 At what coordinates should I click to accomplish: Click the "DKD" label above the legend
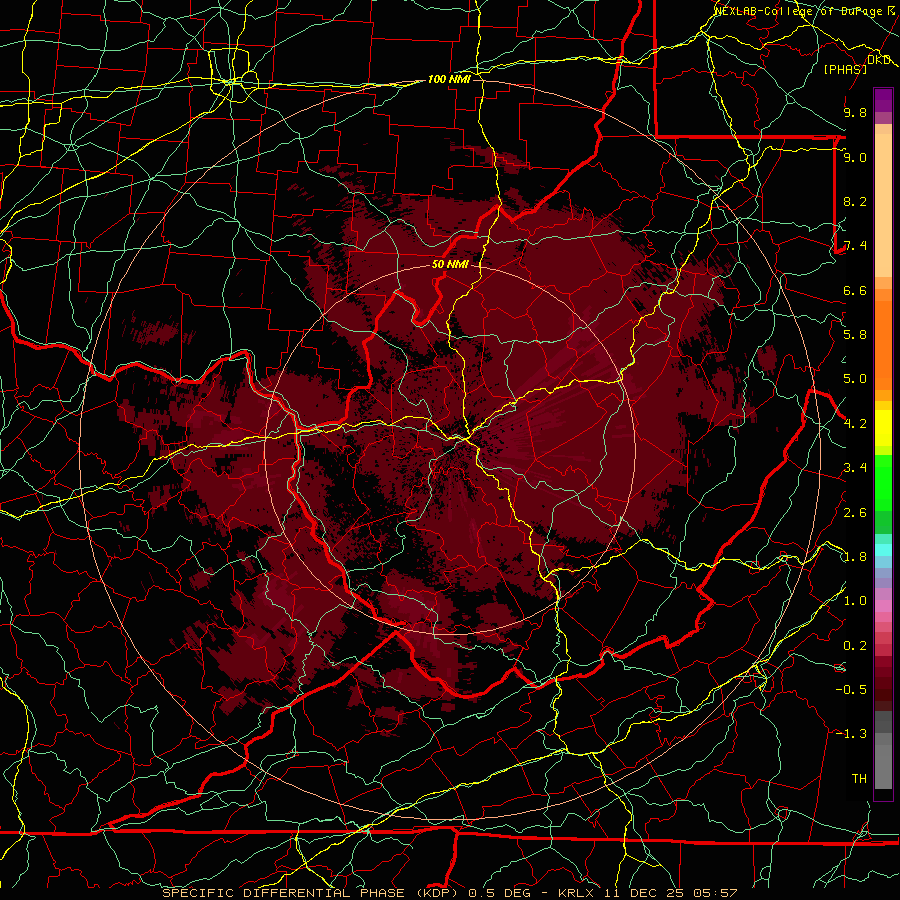878,60
